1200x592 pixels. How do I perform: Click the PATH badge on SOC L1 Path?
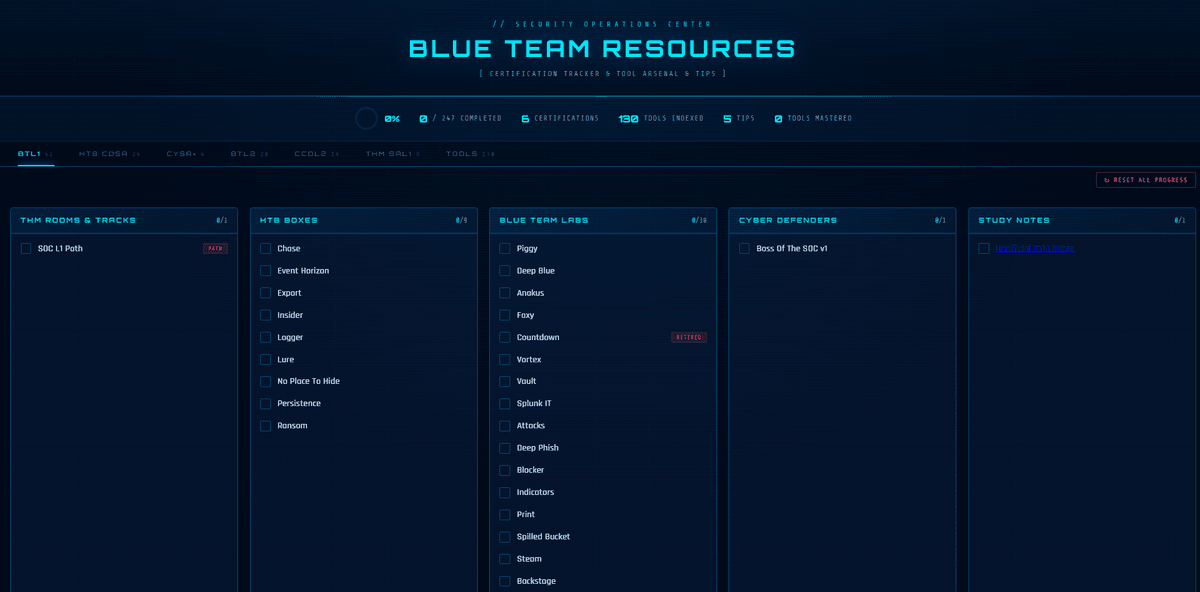[x=215, y=248]
